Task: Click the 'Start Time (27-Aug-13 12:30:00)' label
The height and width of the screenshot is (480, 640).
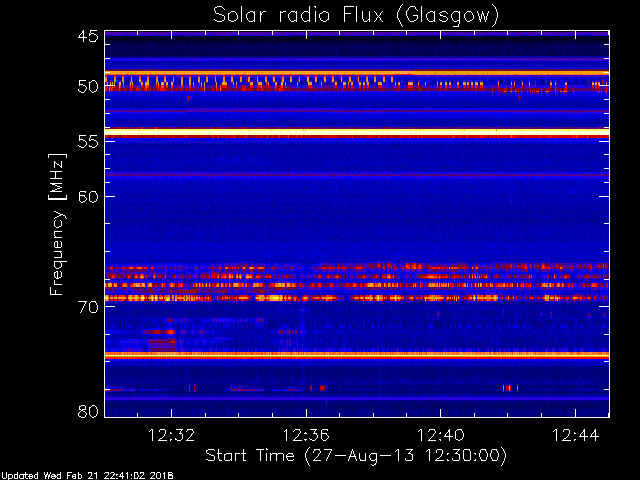Action: click(356, 456)
